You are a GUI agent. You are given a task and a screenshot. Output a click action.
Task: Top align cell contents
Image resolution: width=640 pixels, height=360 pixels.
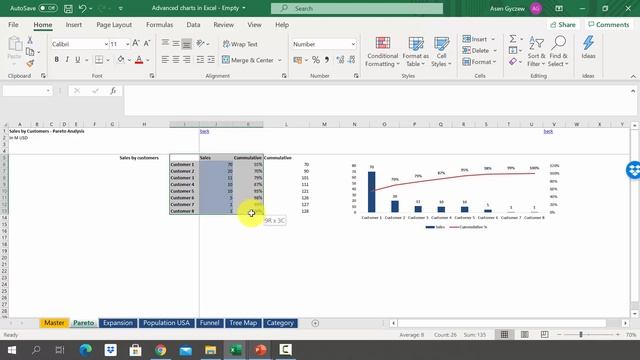coord(165,43)
